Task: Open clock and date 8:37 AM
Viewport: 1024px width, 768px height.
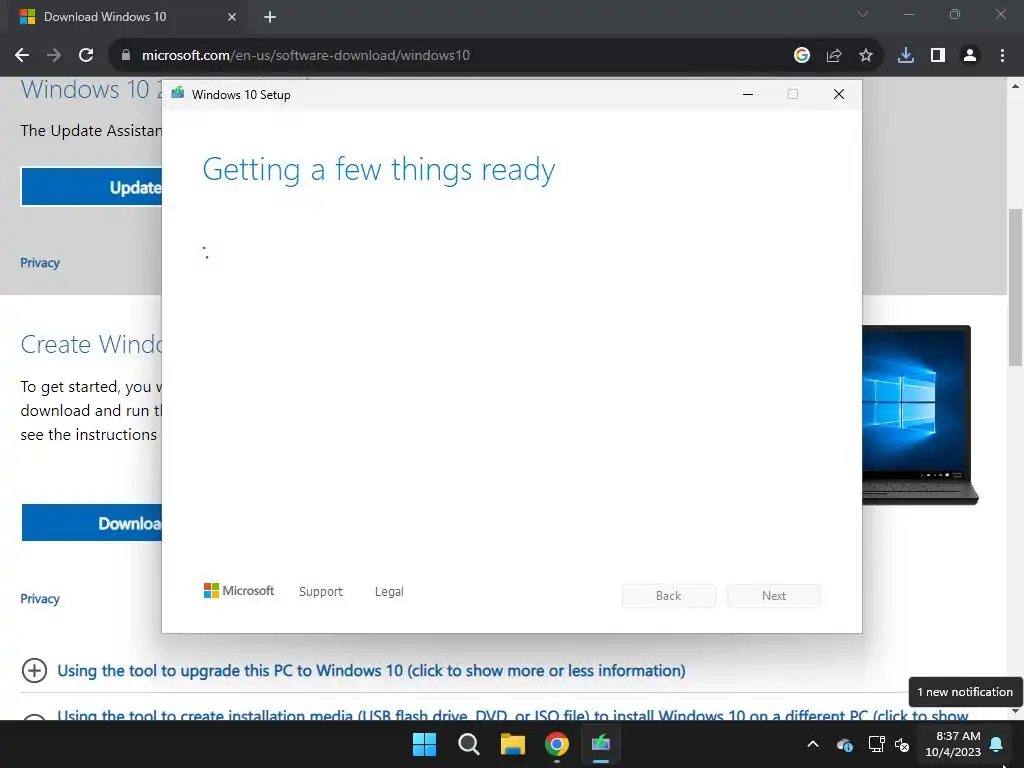Action: click(953, 744)
